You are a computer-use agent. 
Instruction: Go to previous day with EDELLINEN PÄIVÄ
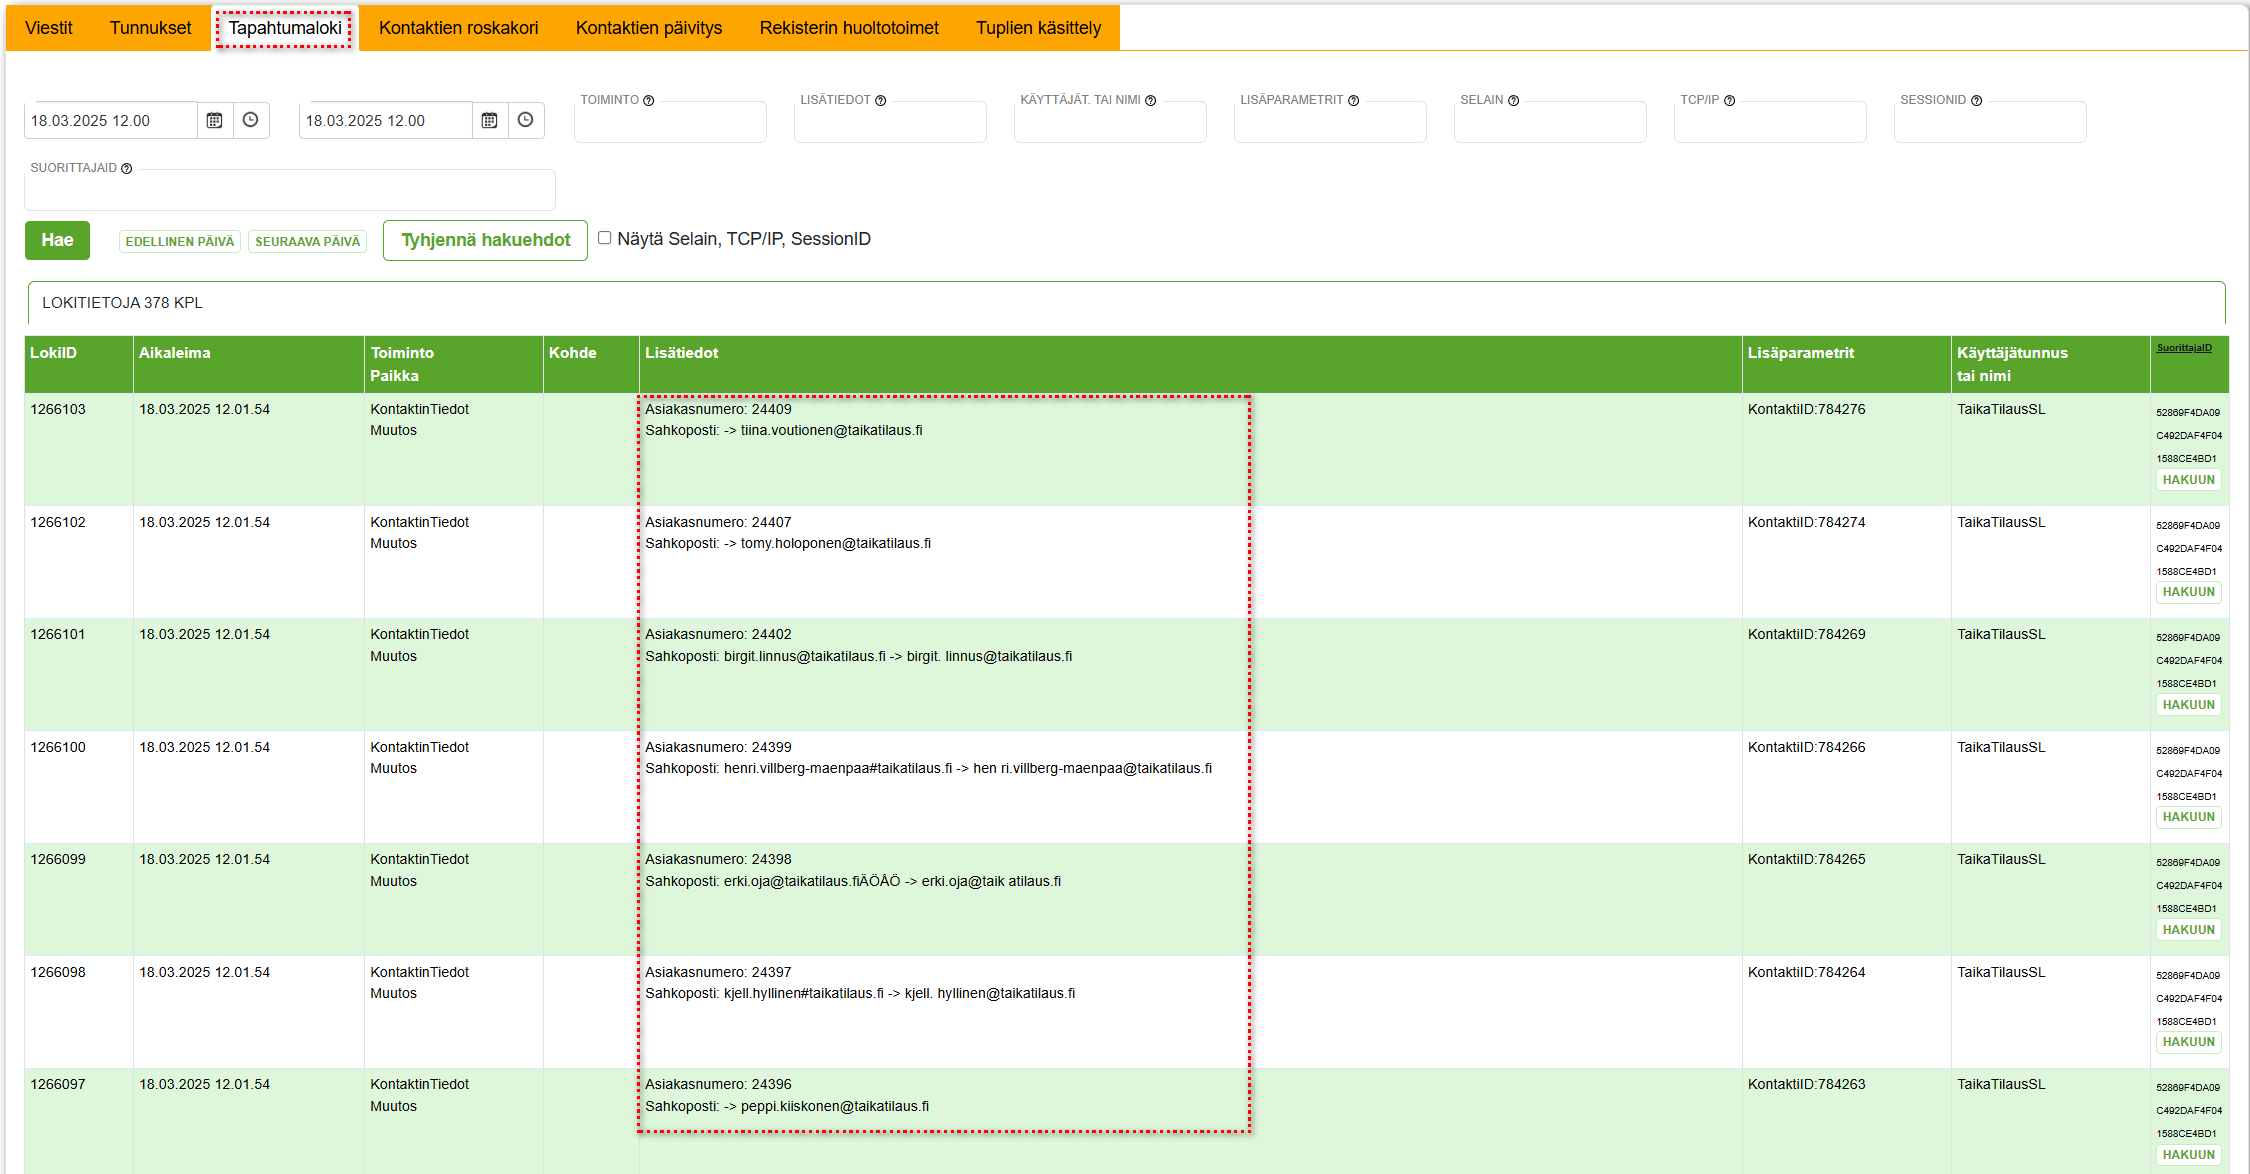pyautogui.click(x=180, y=242)
